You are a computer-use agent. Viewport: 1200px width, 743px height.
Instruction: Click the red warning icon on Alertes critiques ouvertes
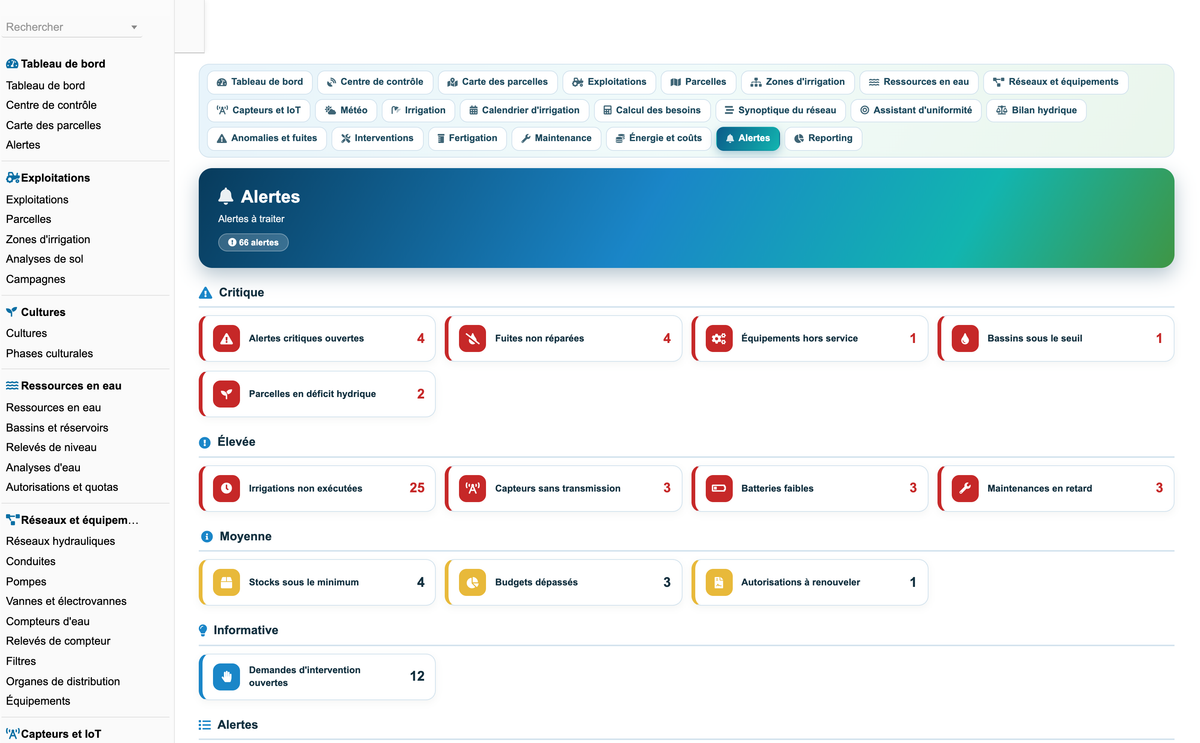[x=227, y=339]
